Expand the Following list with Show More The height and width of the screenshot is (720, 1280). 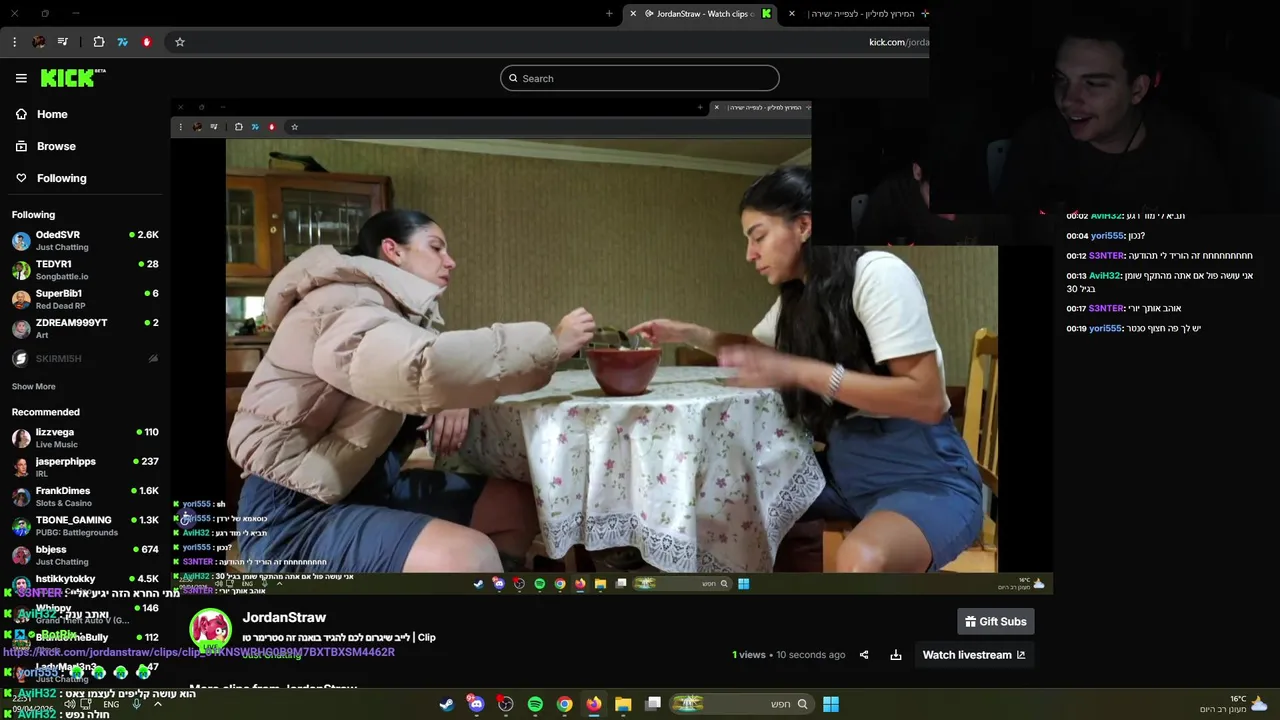(34, 387)
